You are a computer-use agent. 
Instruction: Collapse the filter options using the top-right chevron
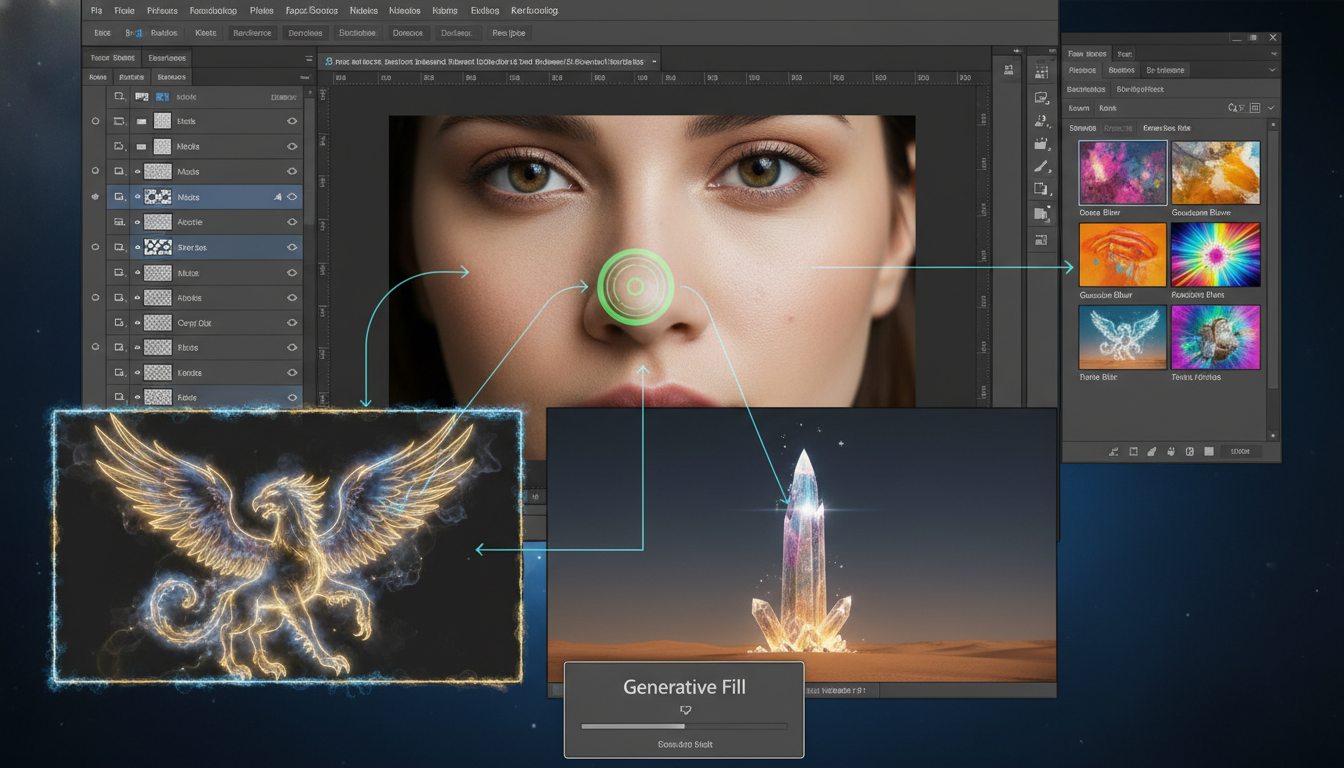coord(1274,53)
